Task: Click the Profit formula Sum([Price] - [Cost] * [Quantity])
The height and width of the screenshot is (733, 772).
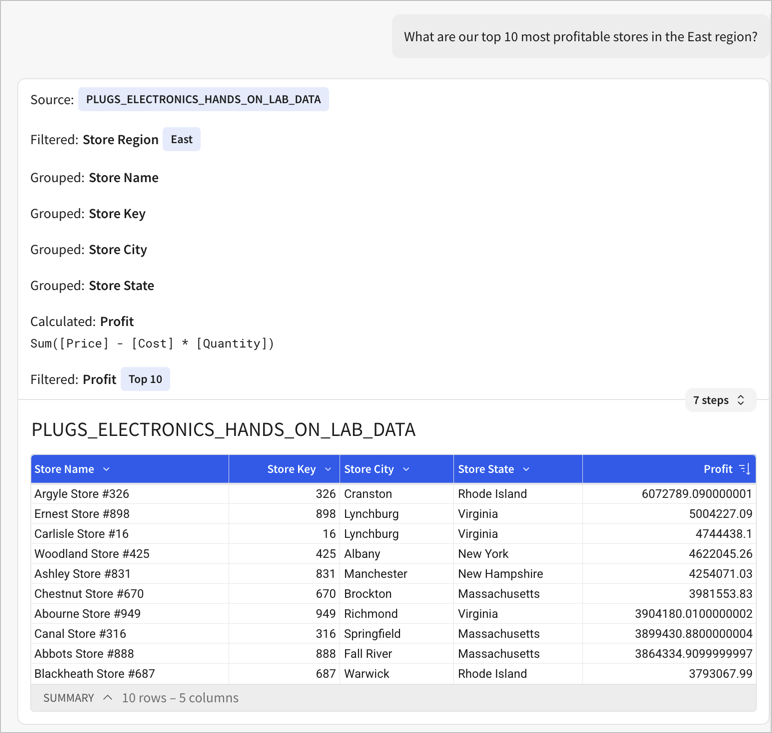Action: click(152, 344)
